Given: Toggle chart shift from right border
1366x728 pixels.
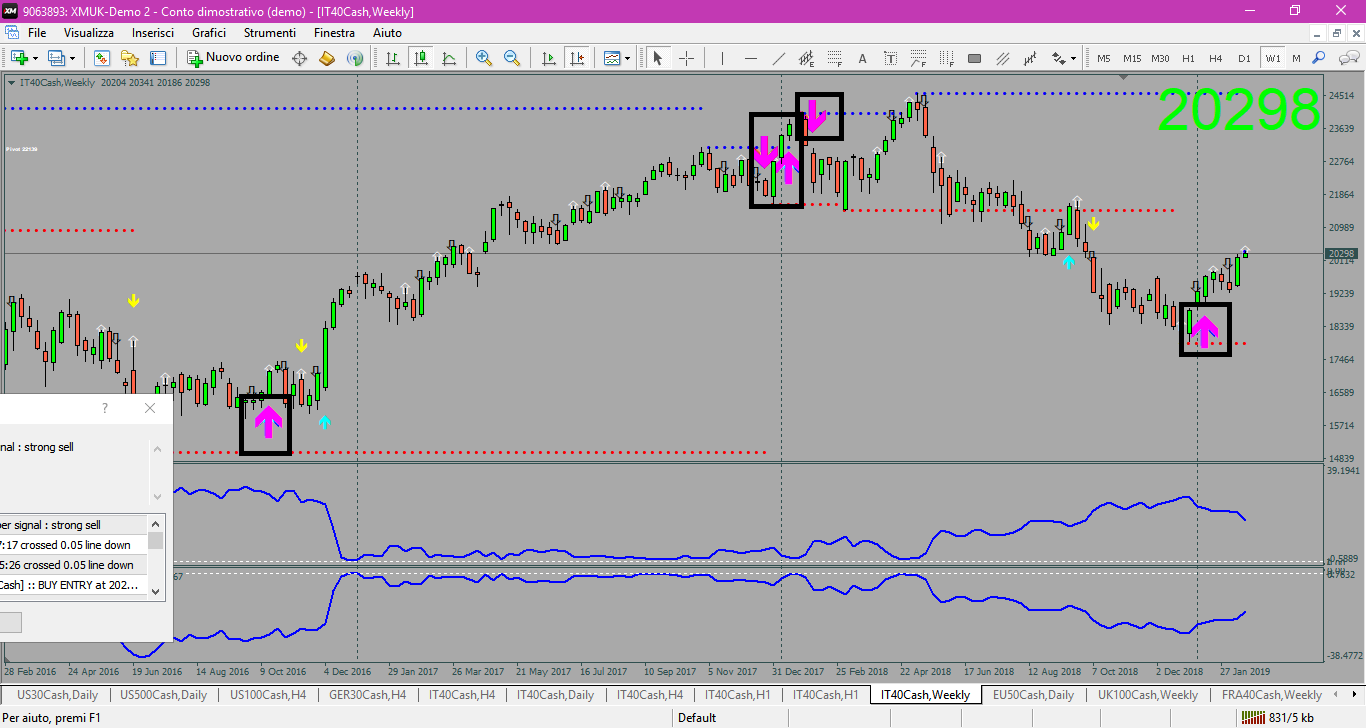Looking at the screenshot, I should coord(577,58).
